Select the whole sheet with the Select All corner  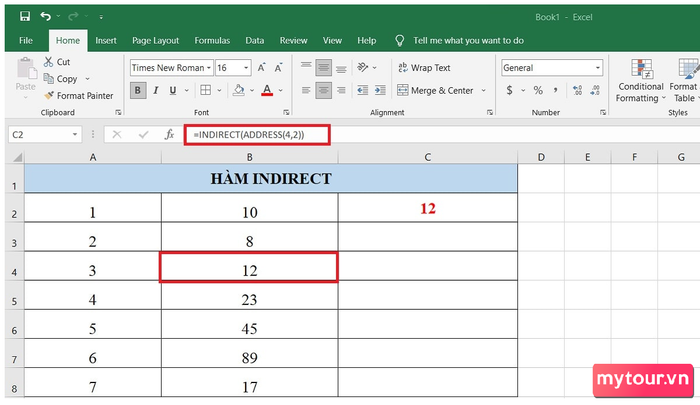(17, 157)
